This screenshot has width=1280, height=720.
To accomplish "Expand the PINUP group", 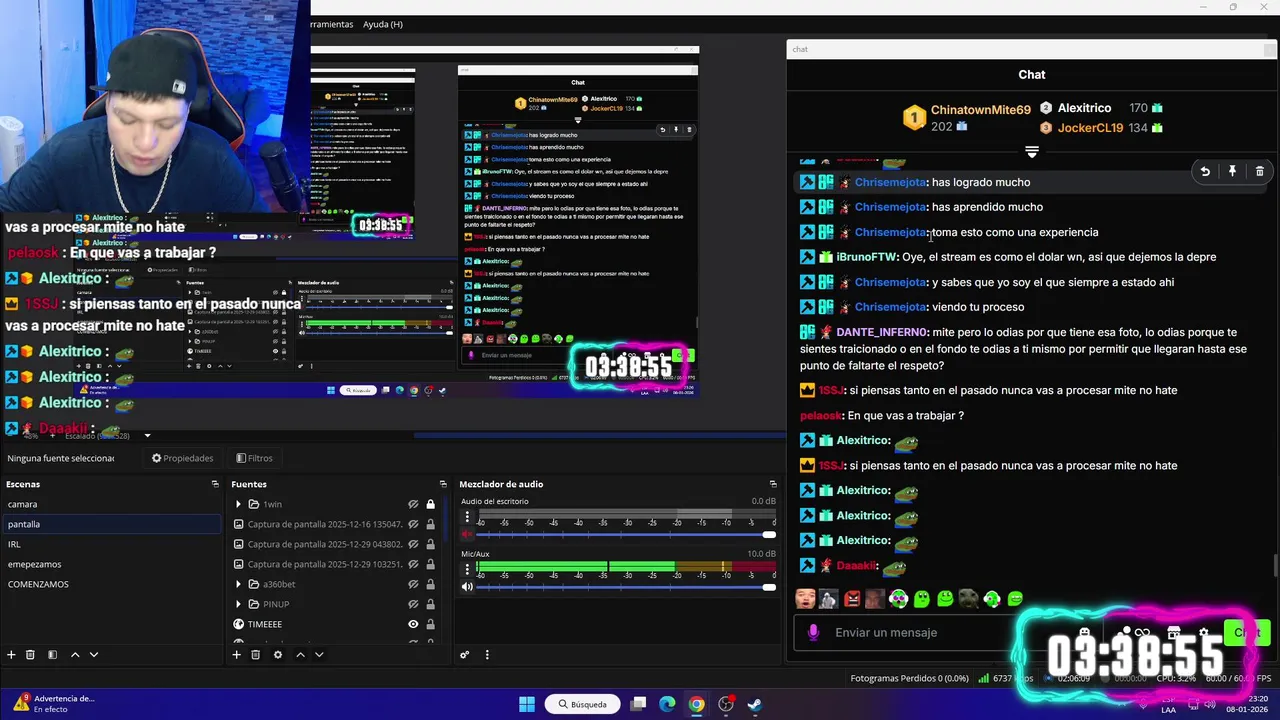I will coord(238,604).
